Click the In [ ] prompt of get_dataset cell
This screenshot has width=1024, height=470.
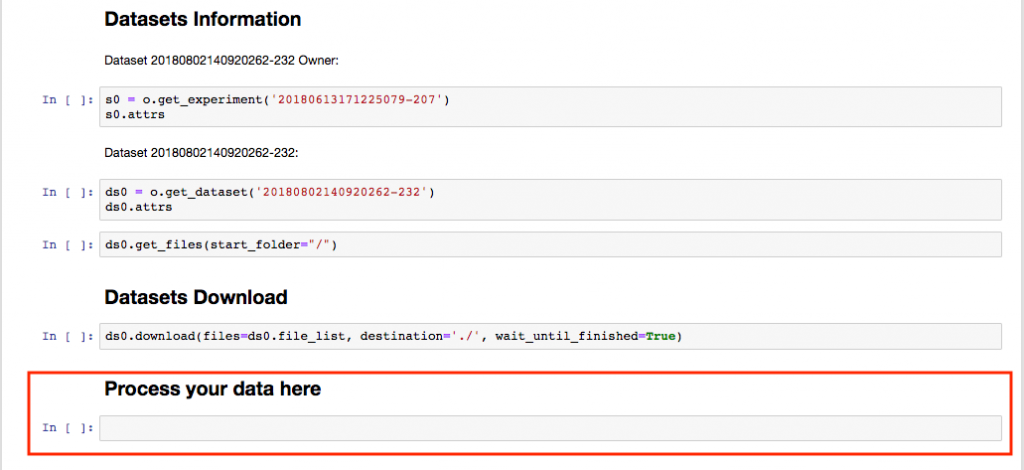(x=68, y=193)
